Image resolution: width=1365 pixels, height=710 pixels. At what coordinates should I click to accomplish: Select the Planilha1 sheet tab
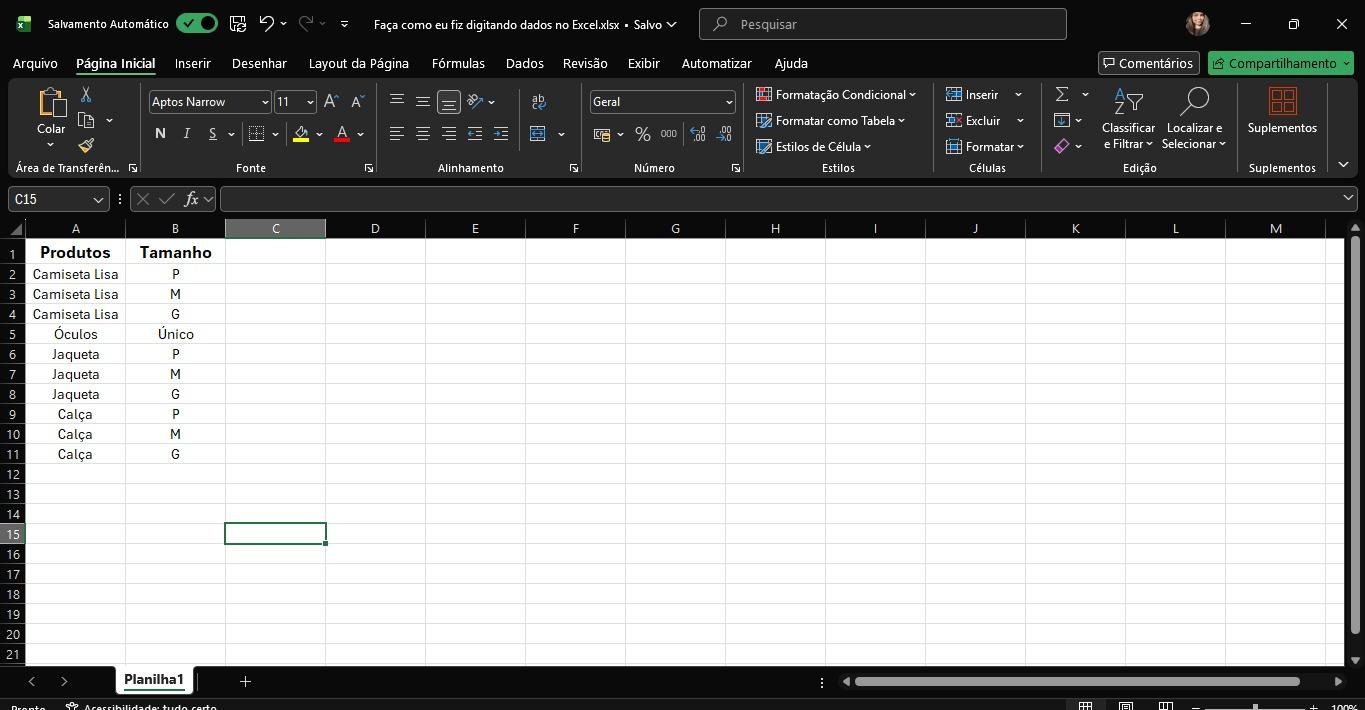154,680
